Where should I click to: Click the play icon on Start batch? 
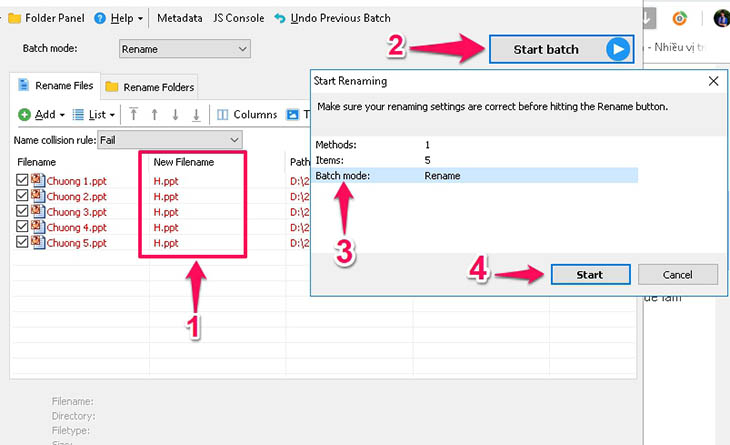pos(618,49)
